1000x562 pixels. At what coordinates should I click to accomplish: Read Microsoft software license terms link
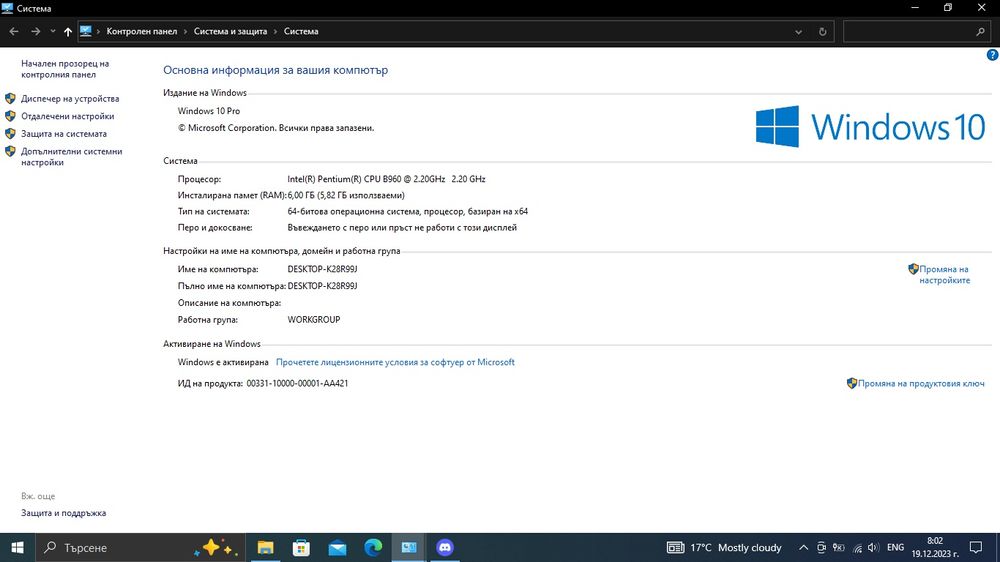tap(395, 362)
